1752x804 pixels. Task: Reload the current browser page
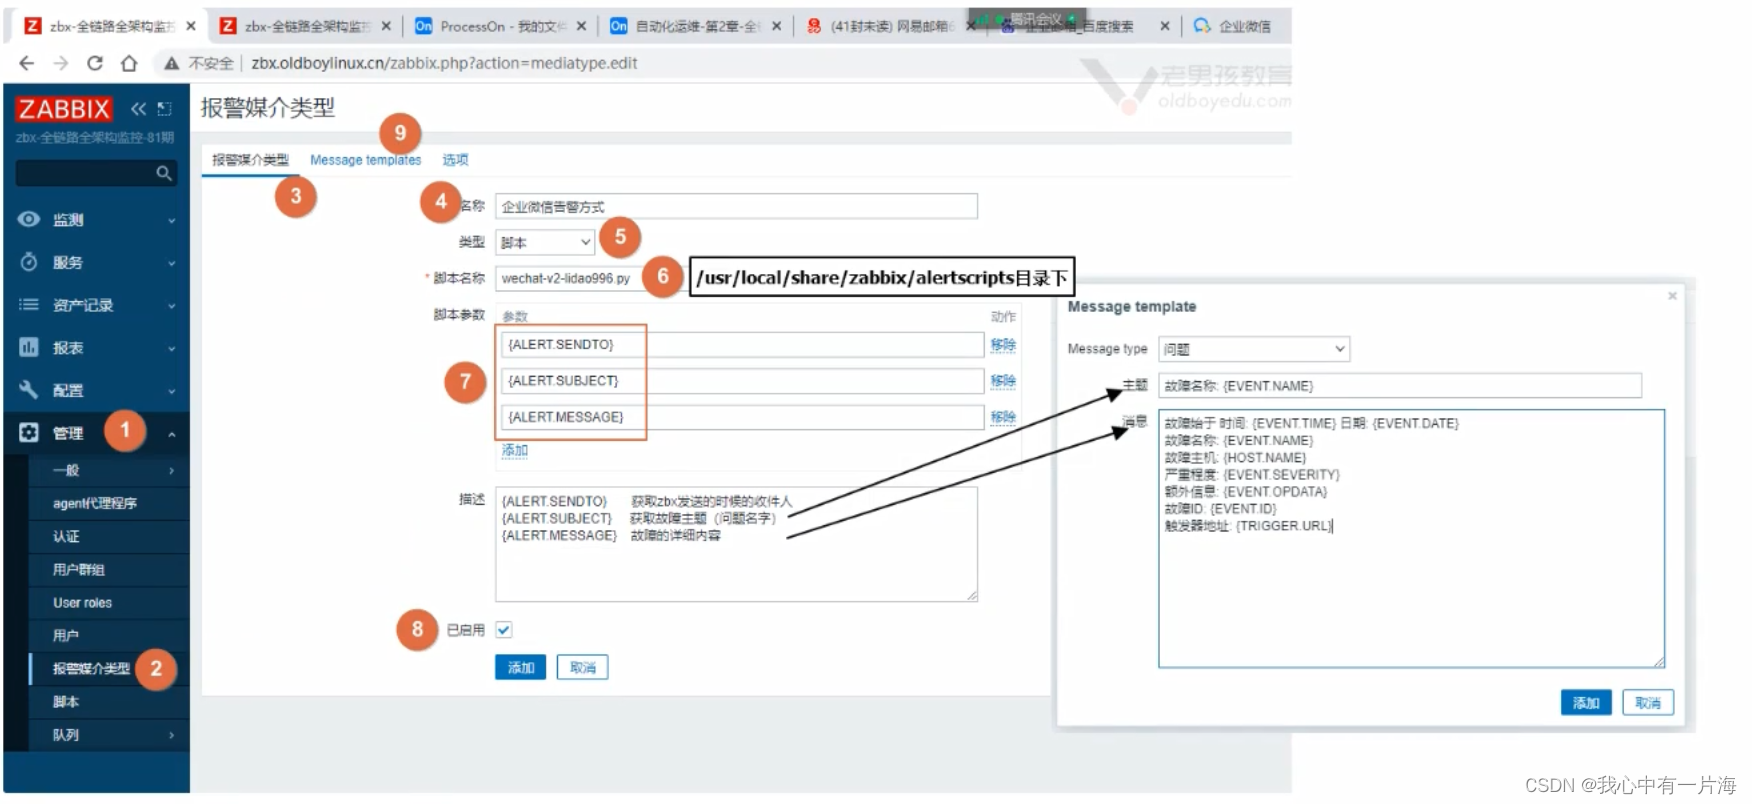[x=95, y=63]
